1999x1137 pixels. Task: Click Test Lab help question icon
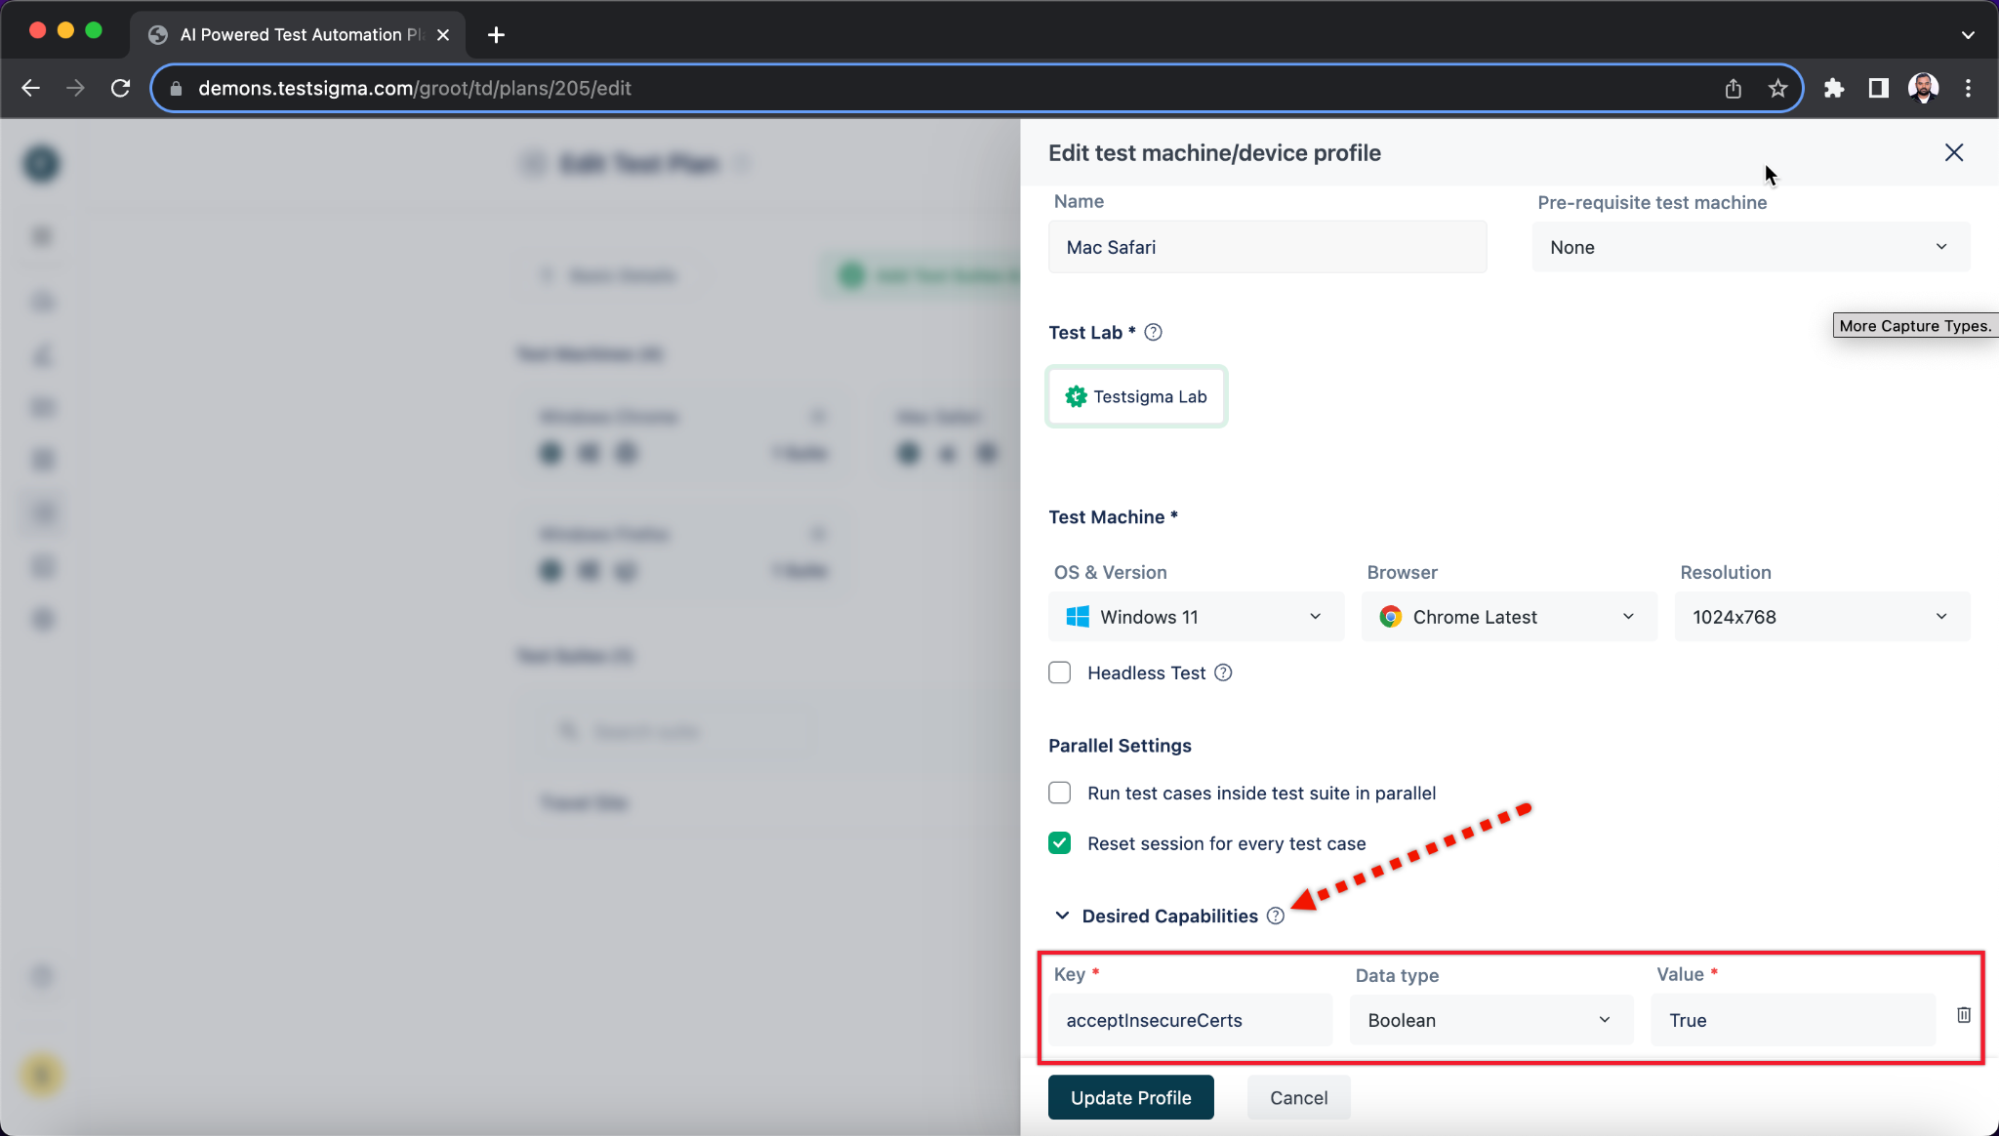click(x=1153, y=332)
